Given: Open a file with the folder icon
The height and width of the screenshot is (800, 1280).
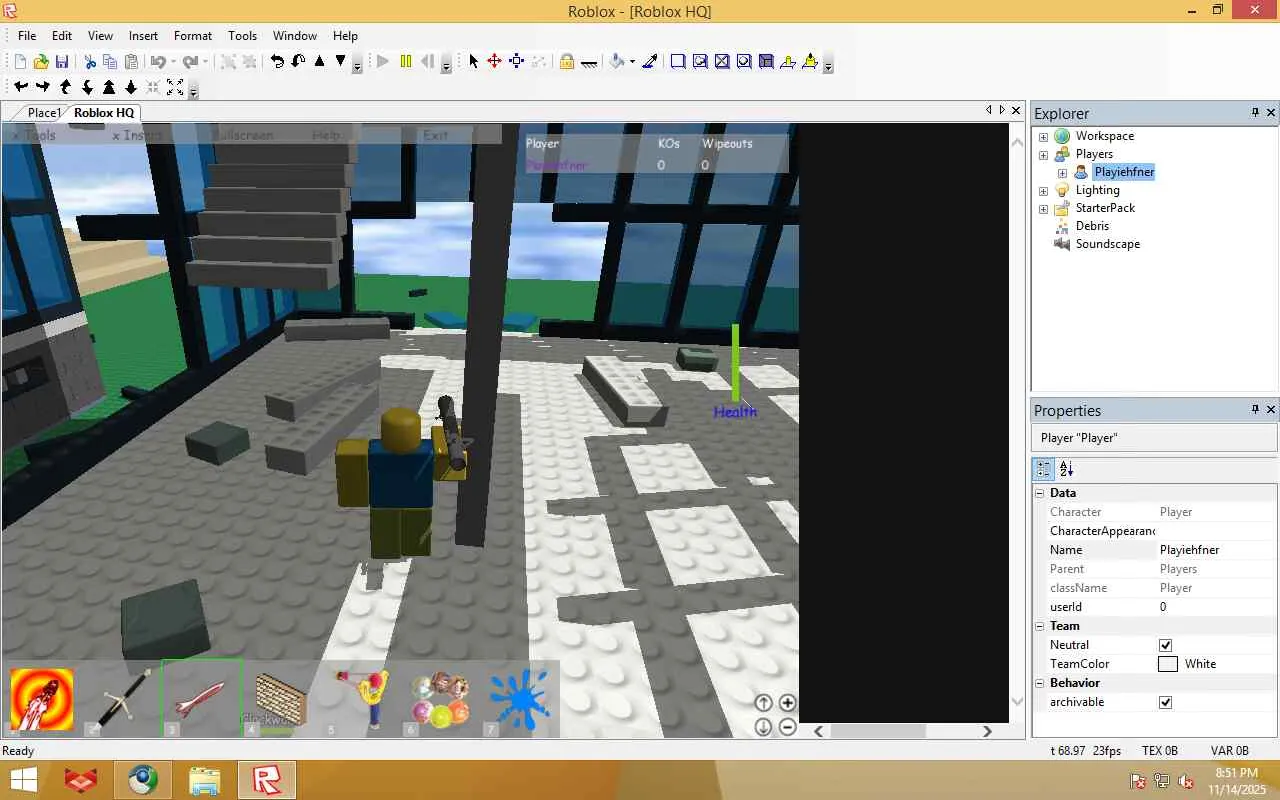Looking at the screenshot, I should pyautogui.click(x=41, y=62).
